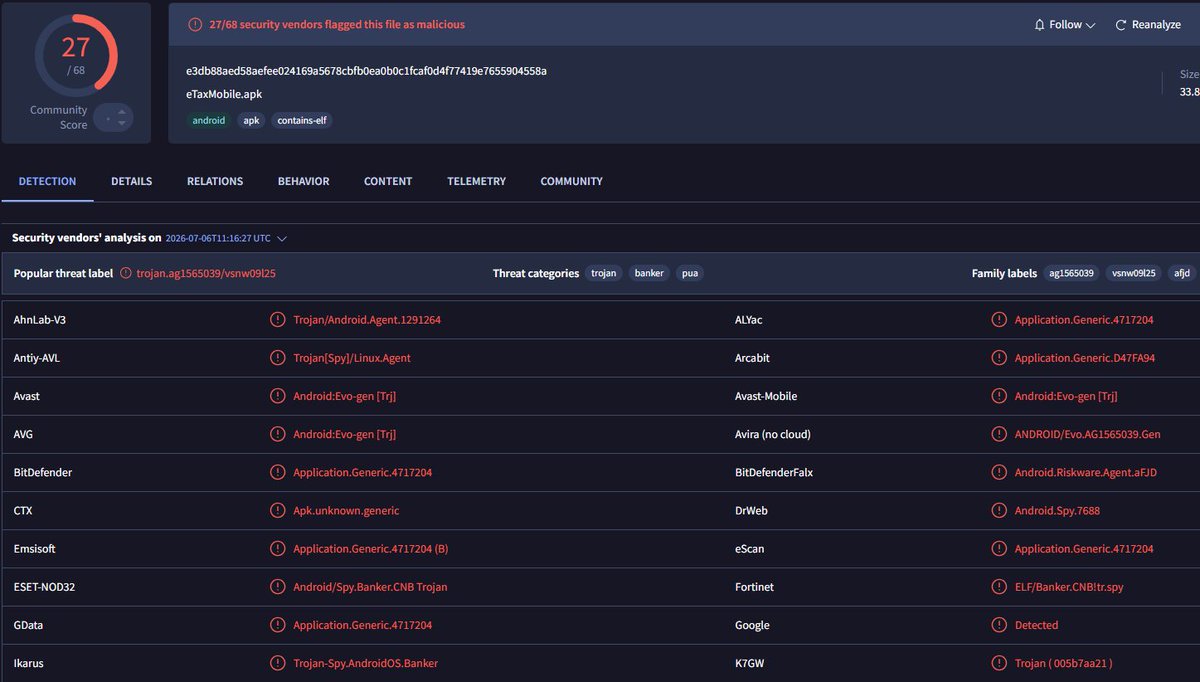Switch to the Details tab
This screenshot has width=1200, height=682.
pyautogui.click(x=131, y=181)
